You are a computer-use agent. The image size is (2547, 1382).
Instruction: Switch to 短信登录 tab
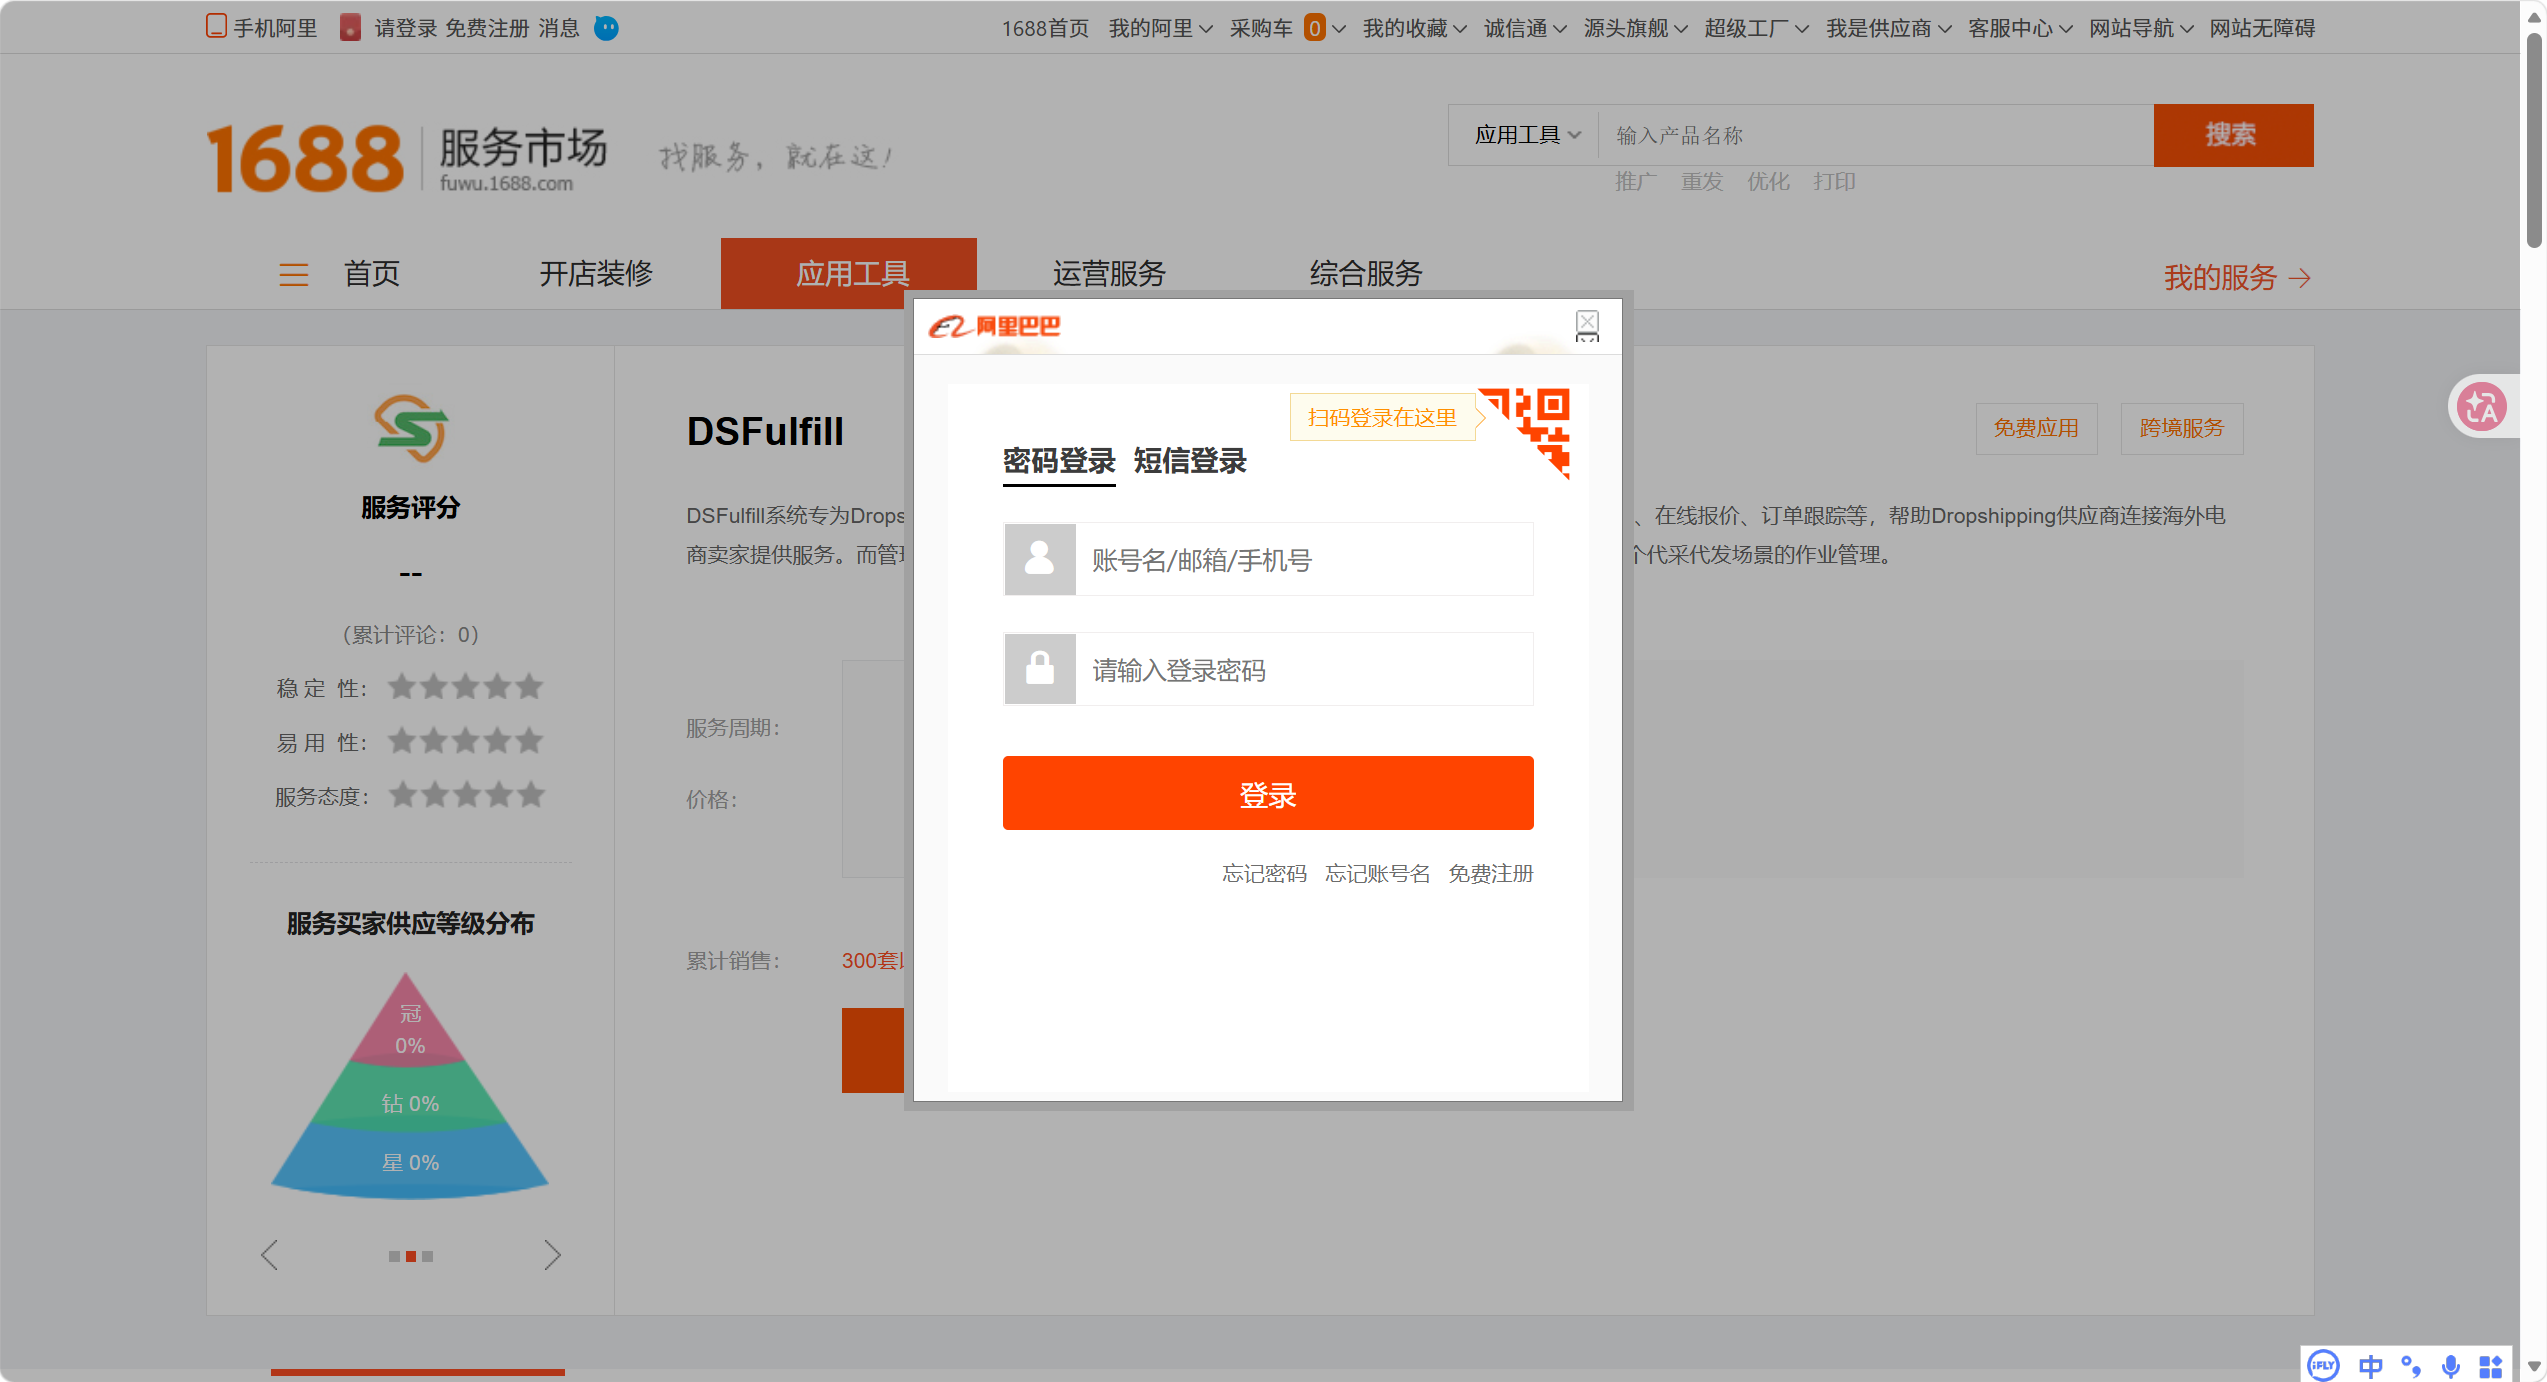click(1190, 461)
